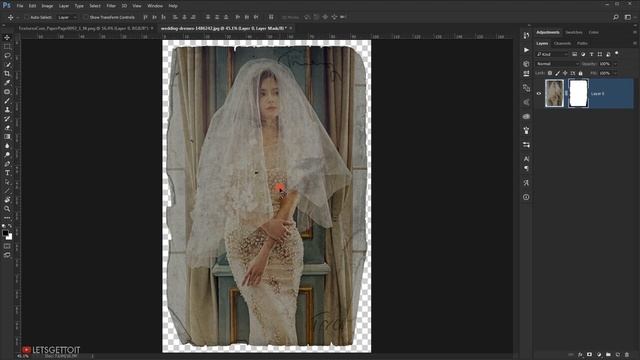Viewport: 640px width, 360px height.
Task: Open the Window menu
Action: click(155, 6)
